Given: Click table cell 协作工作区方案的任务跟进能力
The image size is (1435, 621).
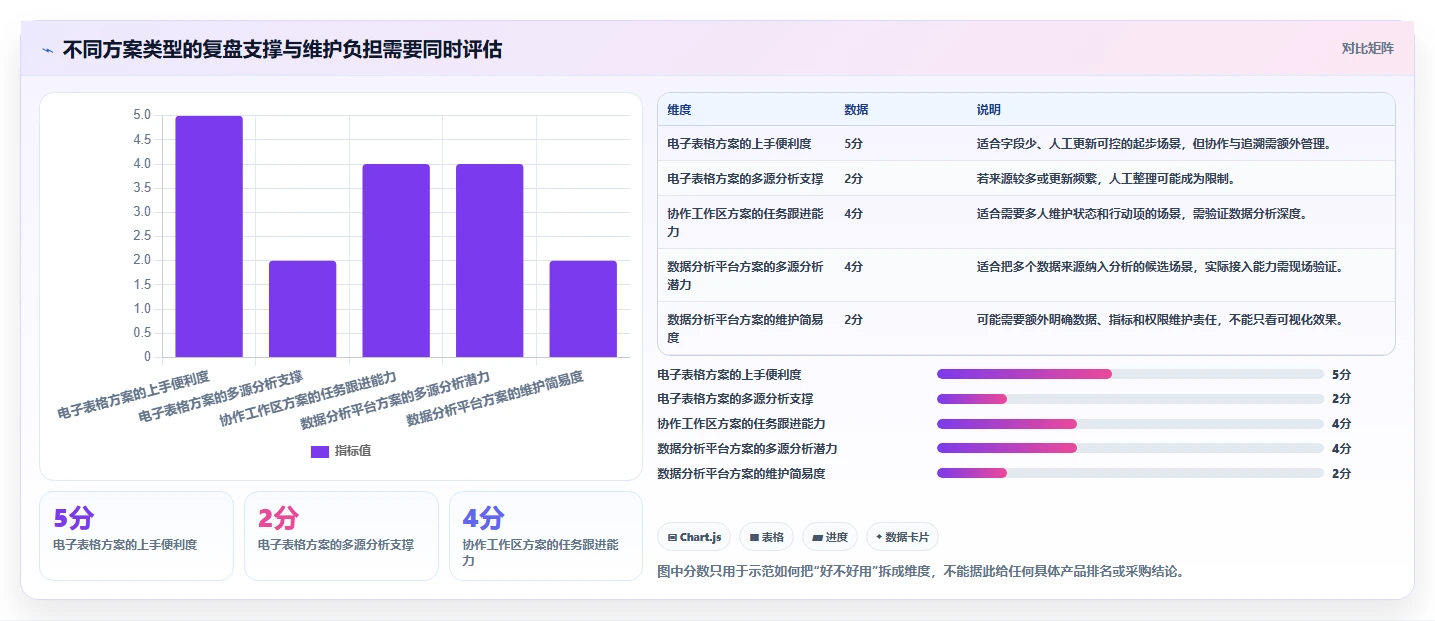Looking at the screenshot, I should click(745, 222).
